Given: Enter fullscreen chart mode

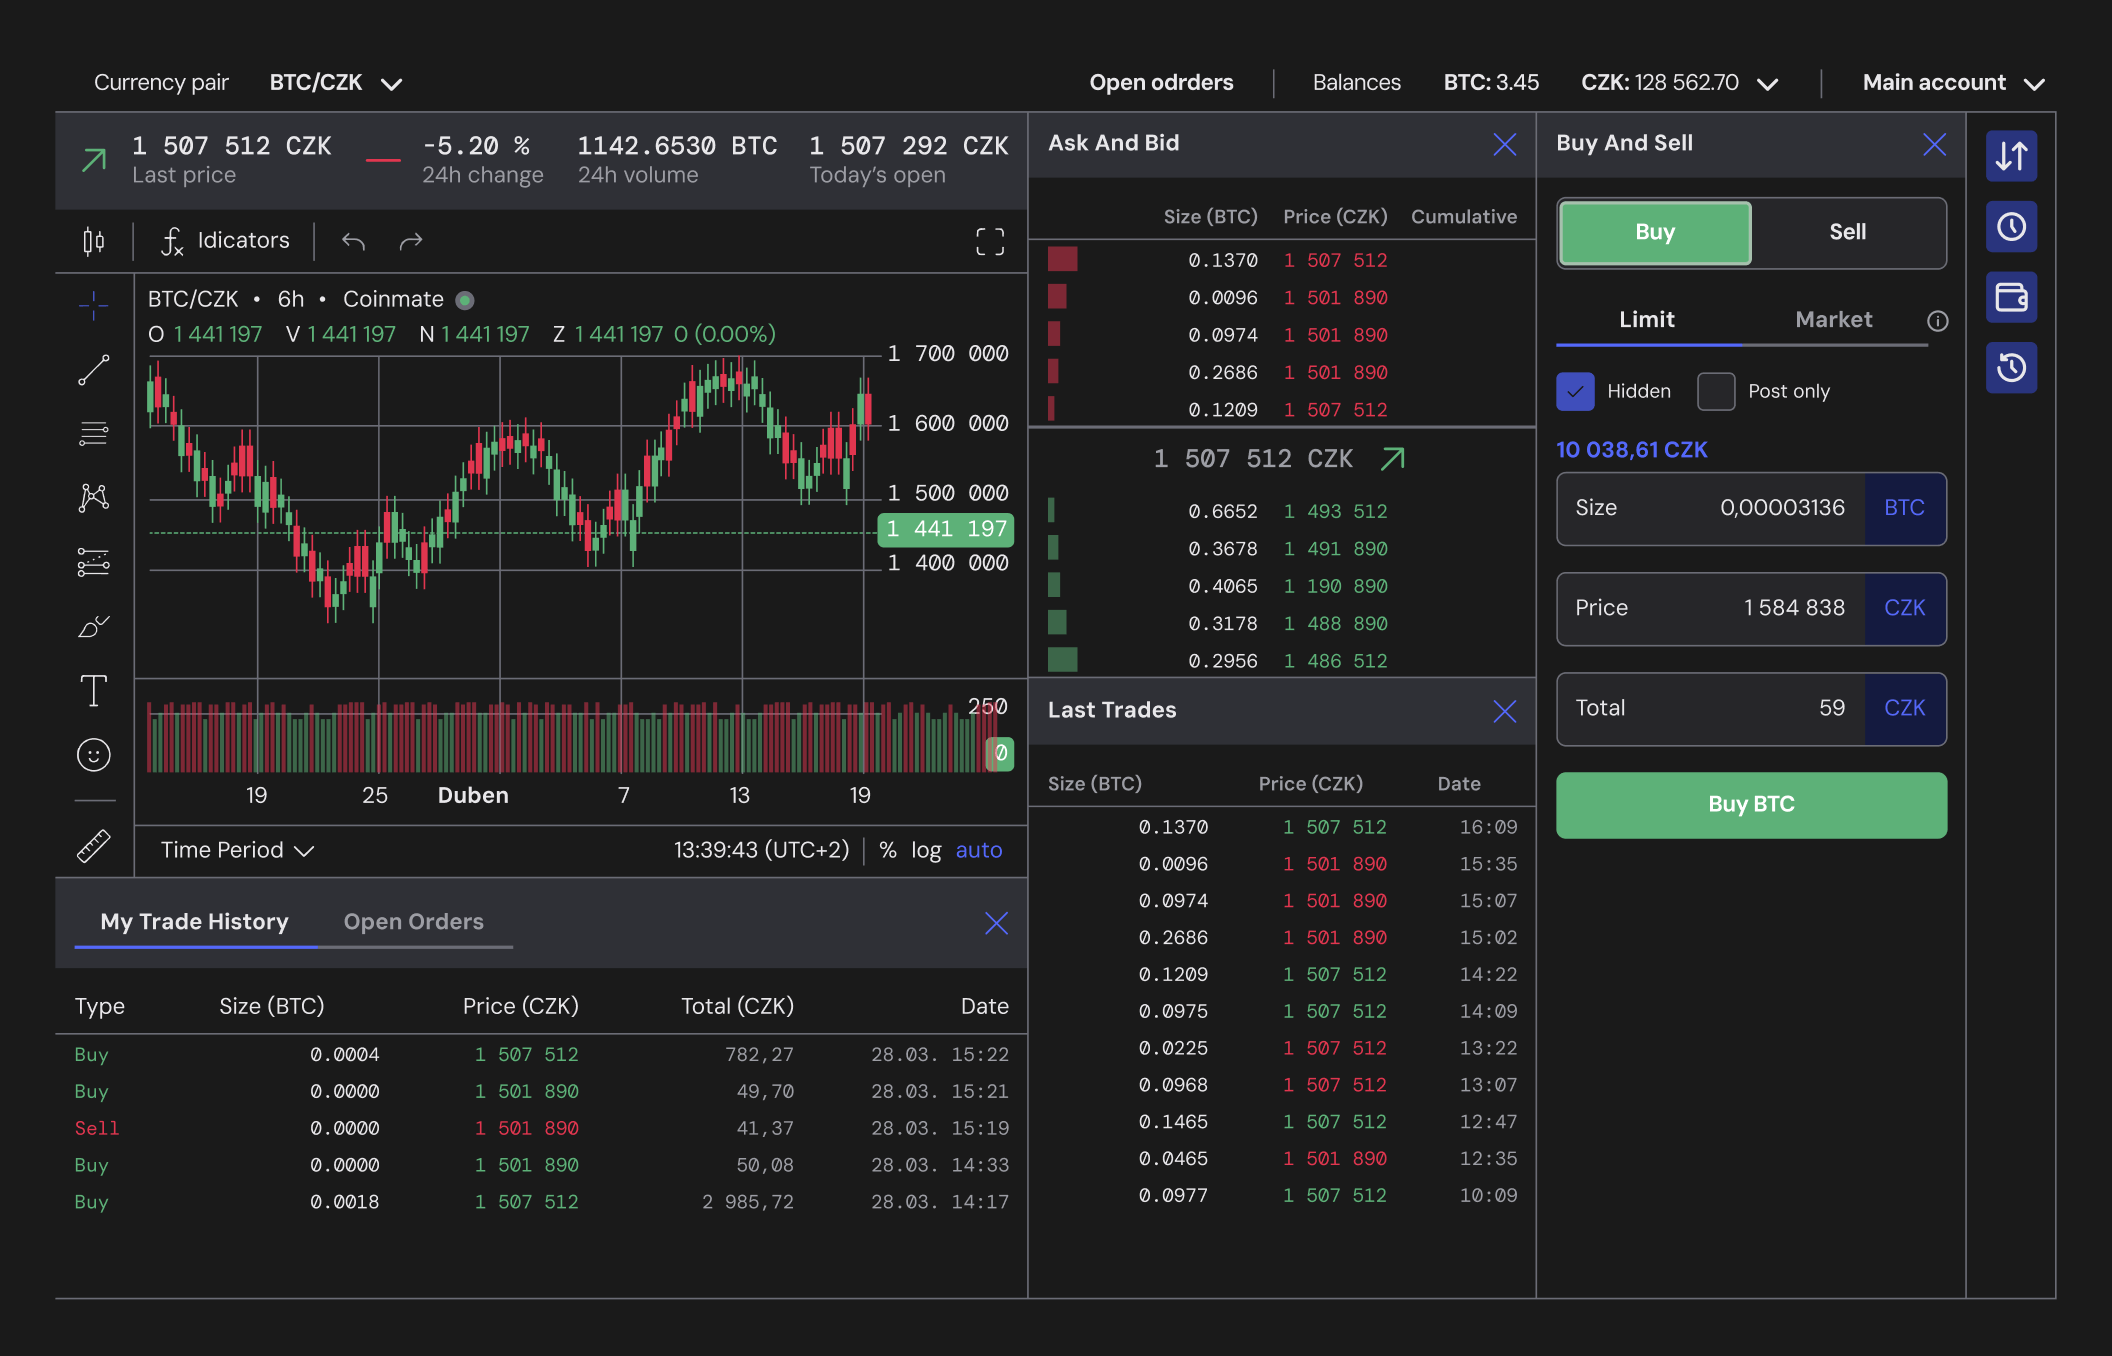Looking at the screenshot, I should point(989,241).
